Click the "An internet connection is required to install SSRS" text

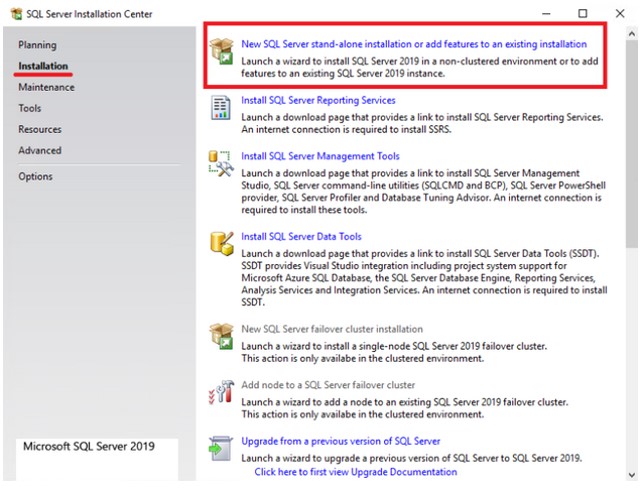click(346, 130)
